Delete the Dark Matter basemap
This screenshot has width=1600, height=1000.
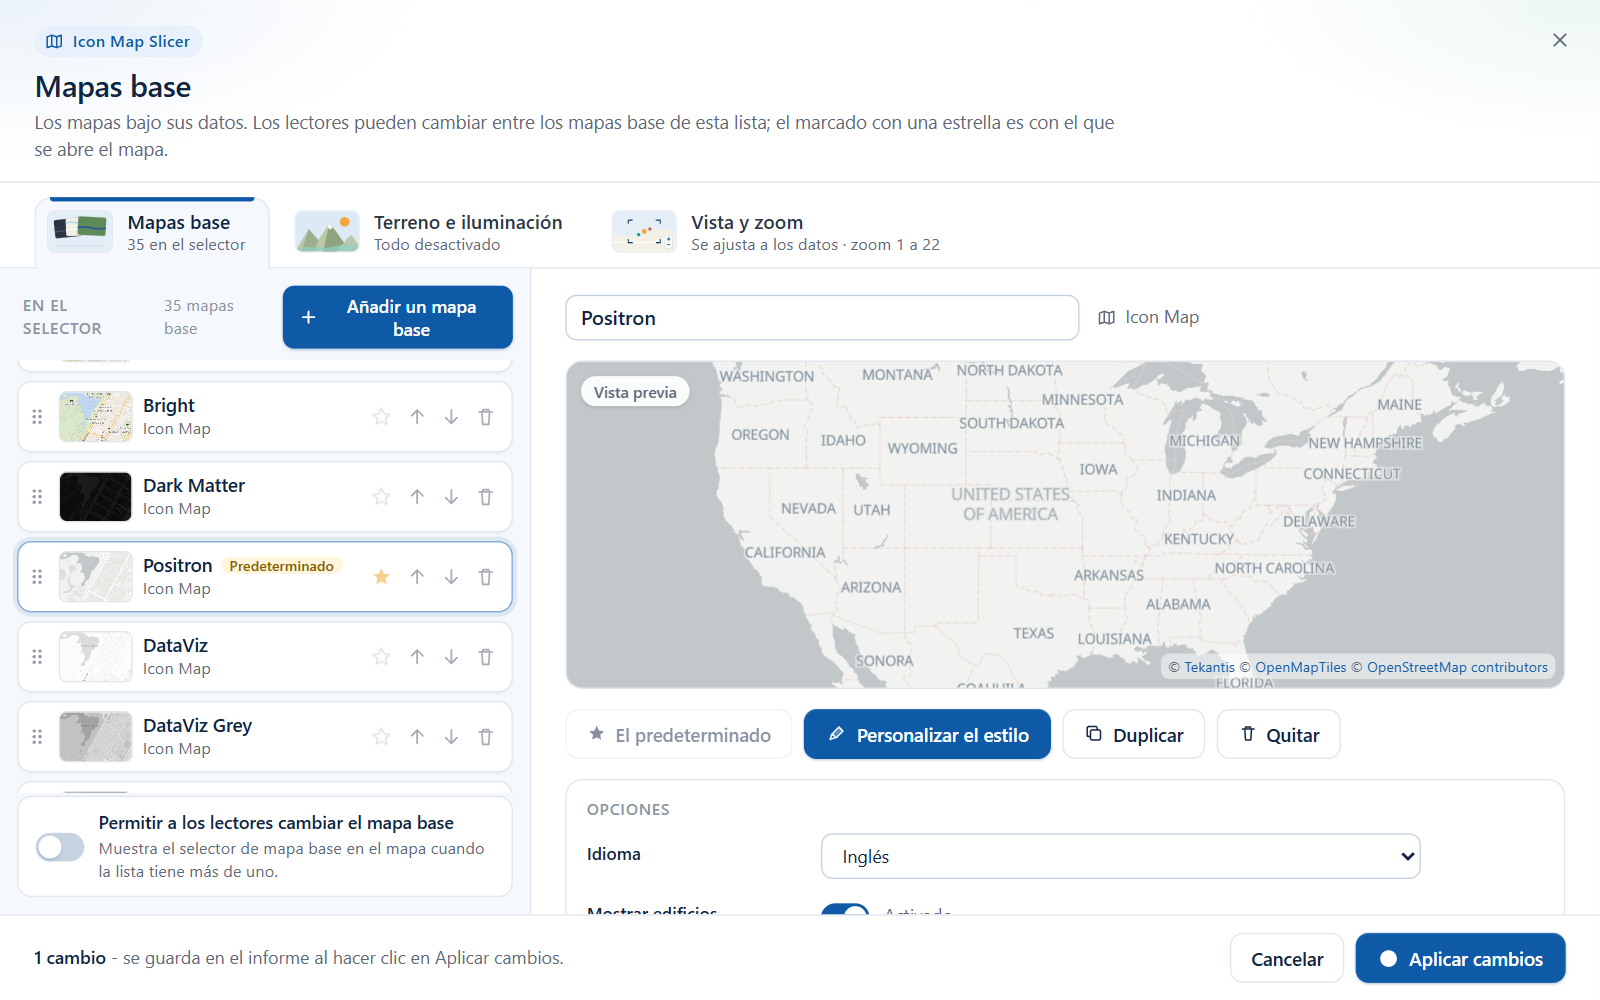point(485,497)
